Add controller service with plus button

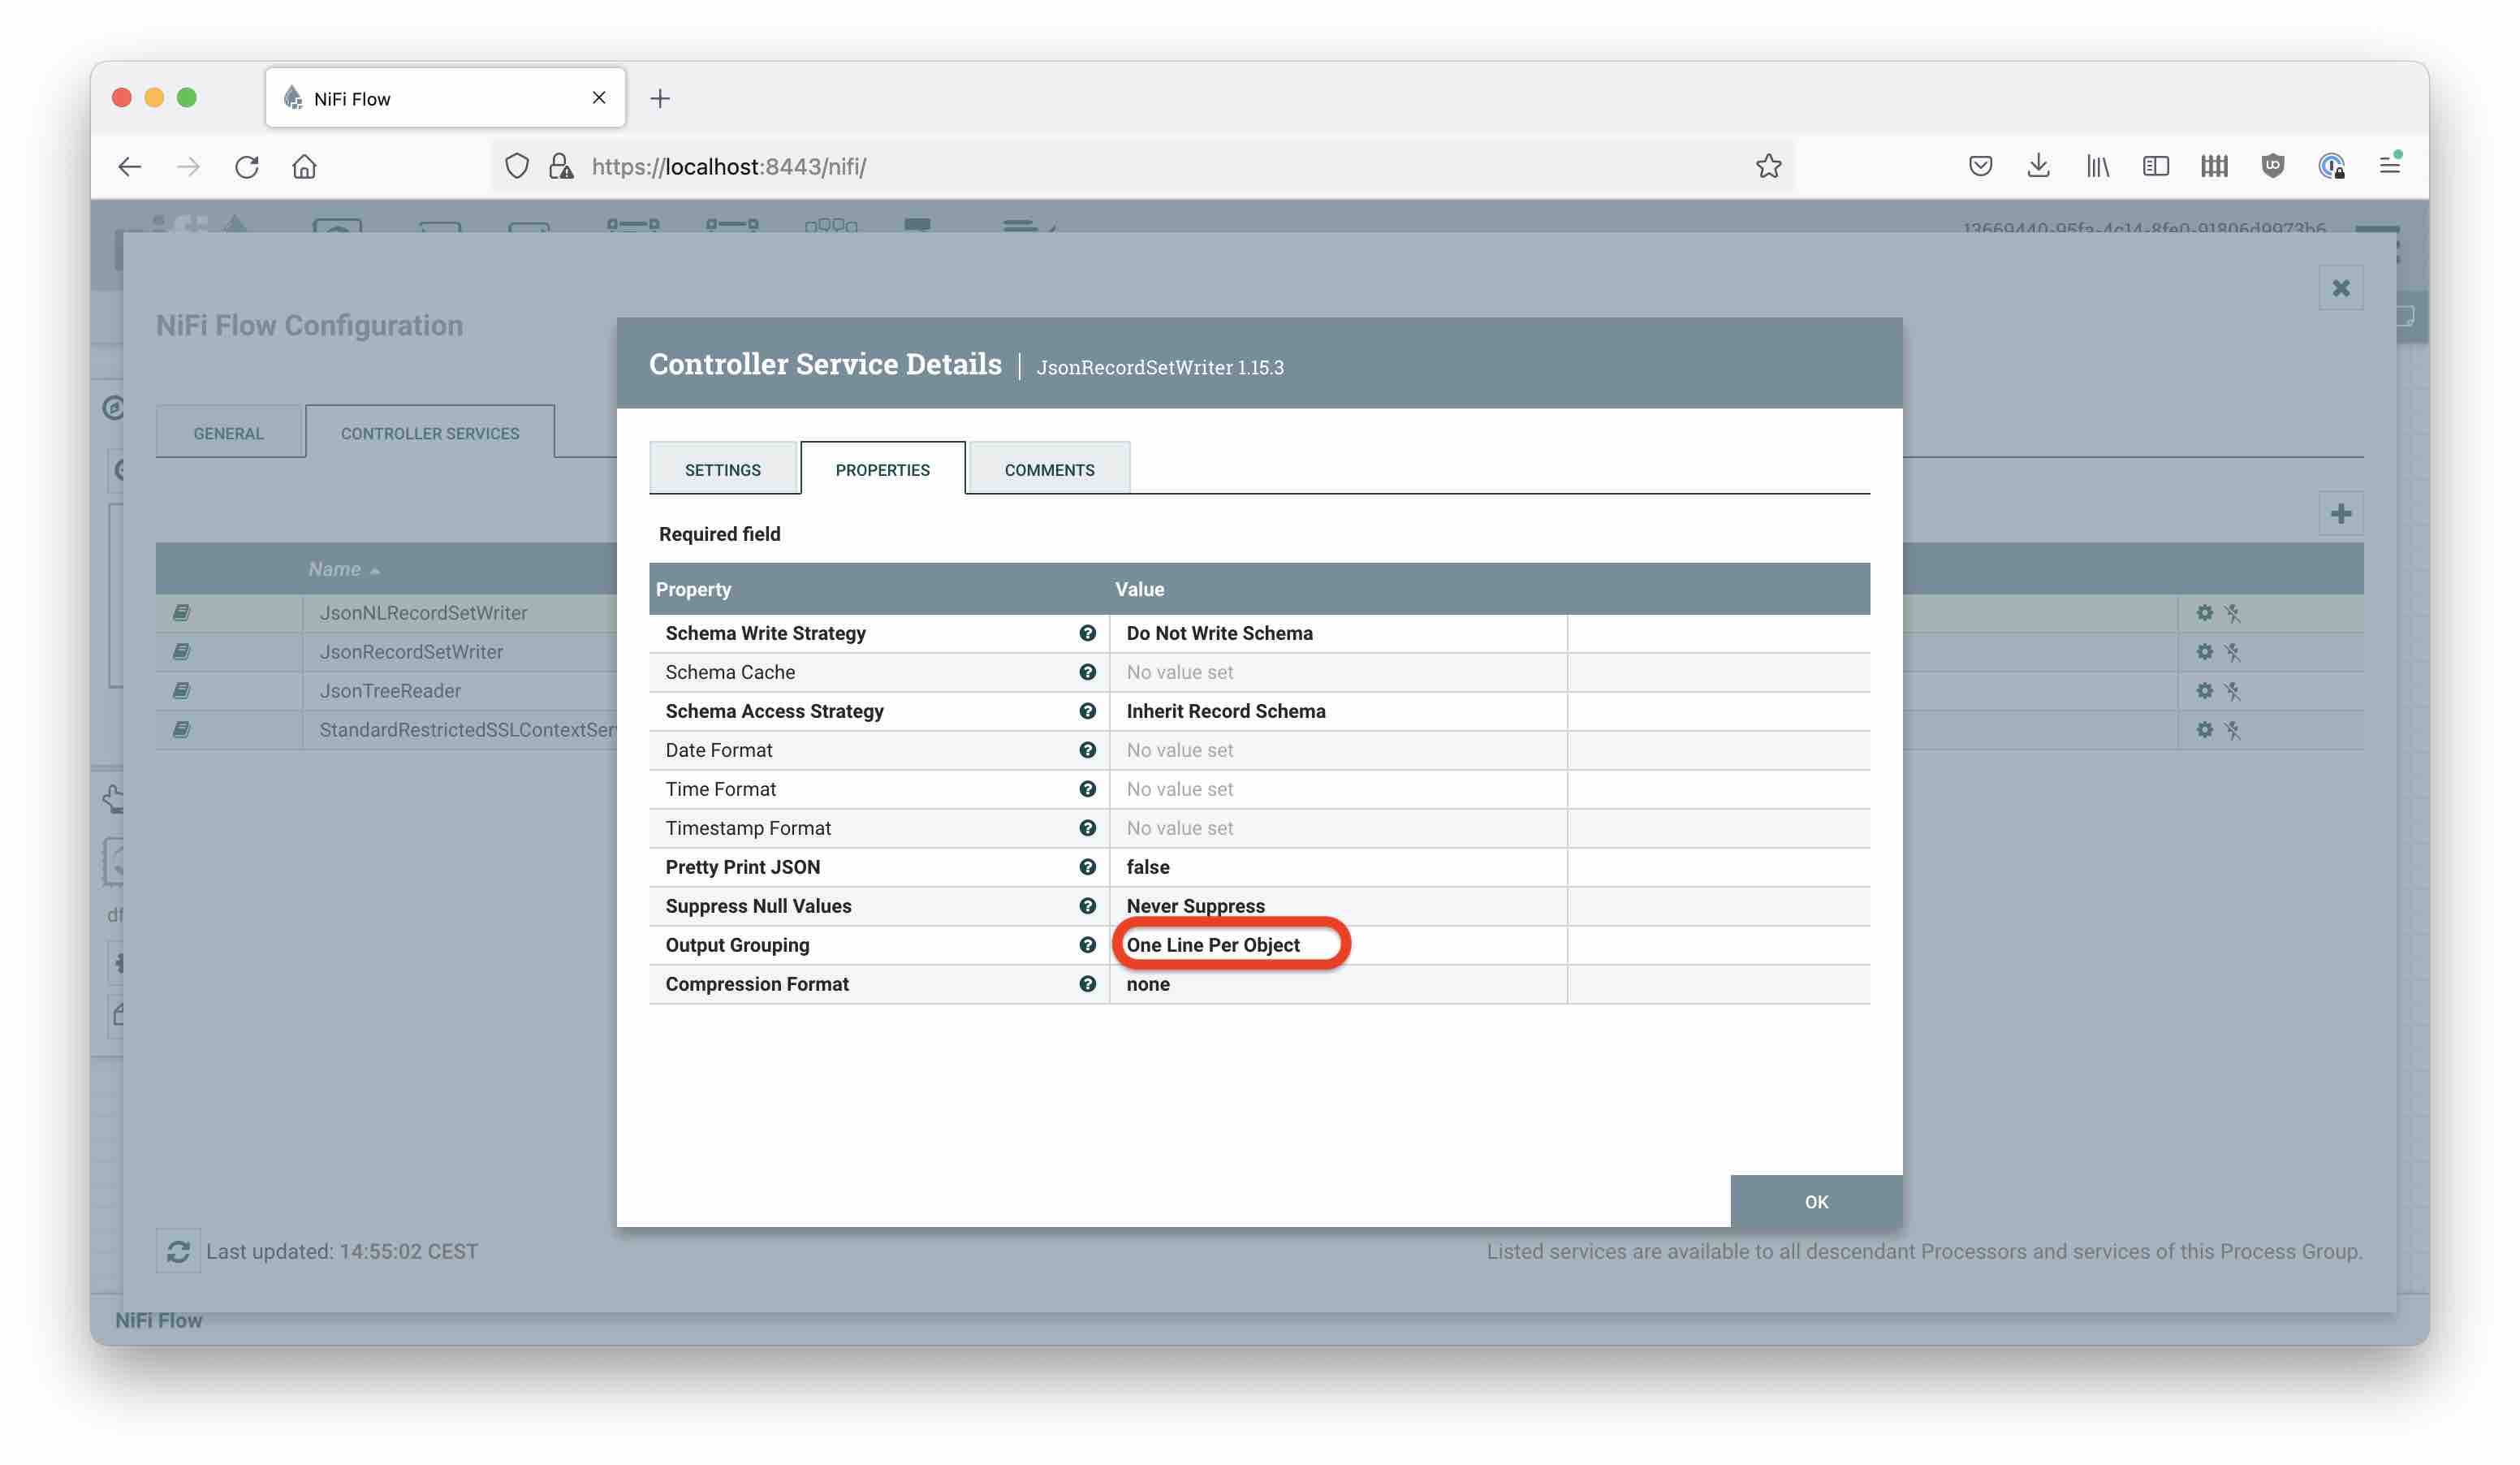point(2340,514)
